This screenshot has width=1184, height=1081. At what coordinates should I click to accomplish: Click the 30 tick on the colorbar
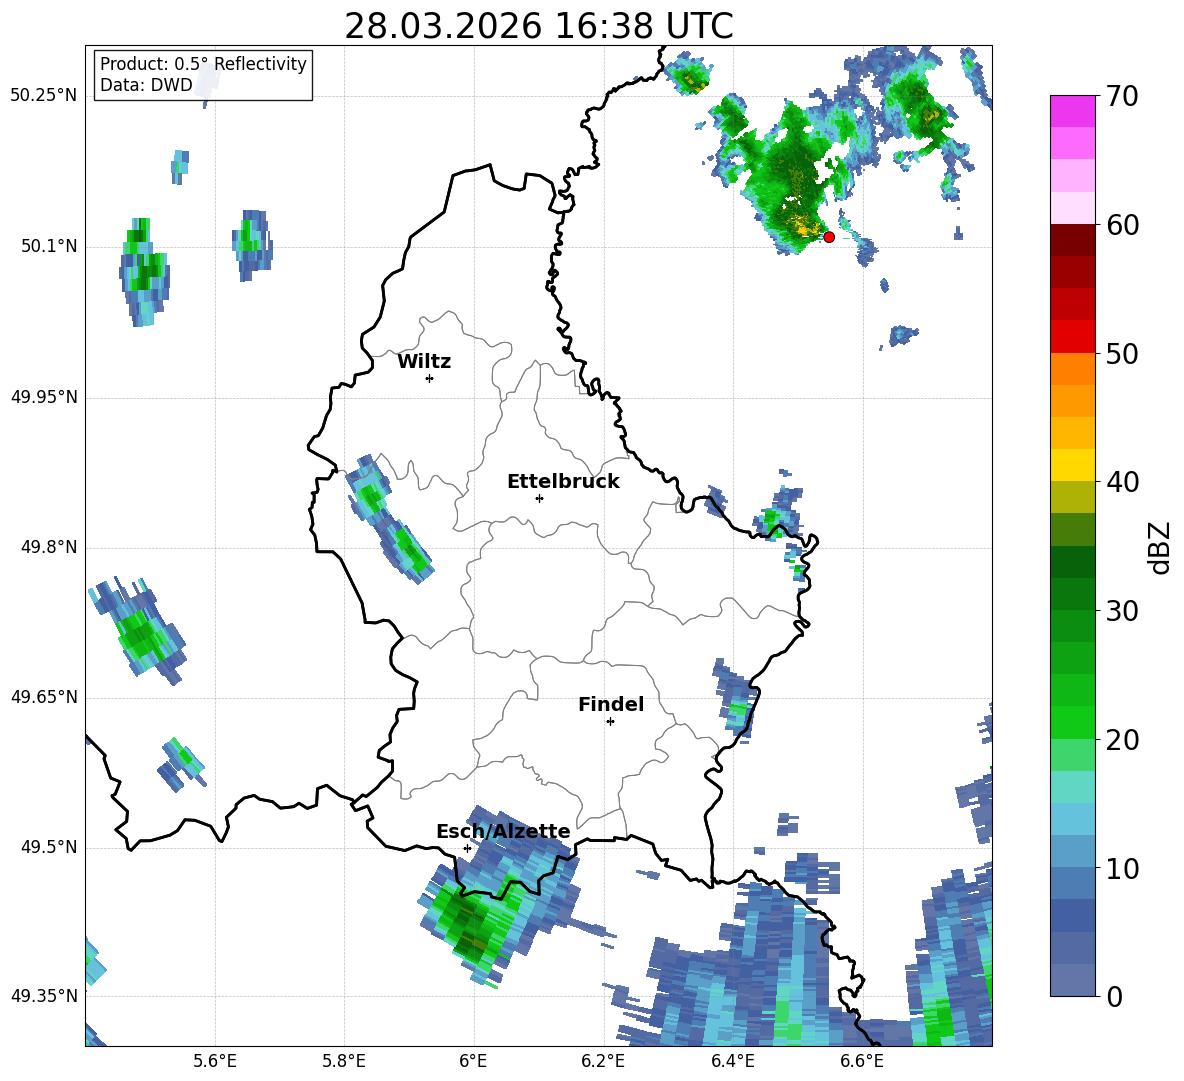1121,611
